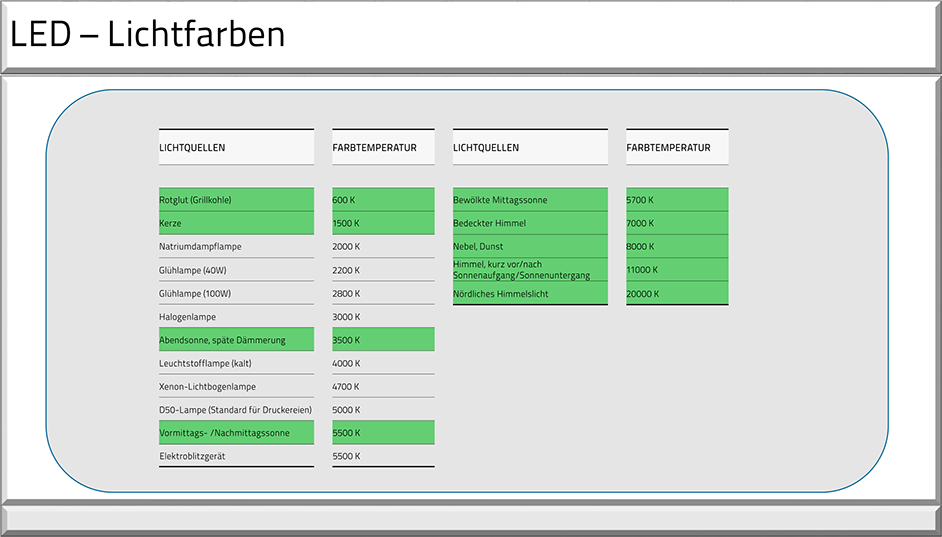Click the "Nördliches Himmelslicht" cell

[x=530, y=294]
